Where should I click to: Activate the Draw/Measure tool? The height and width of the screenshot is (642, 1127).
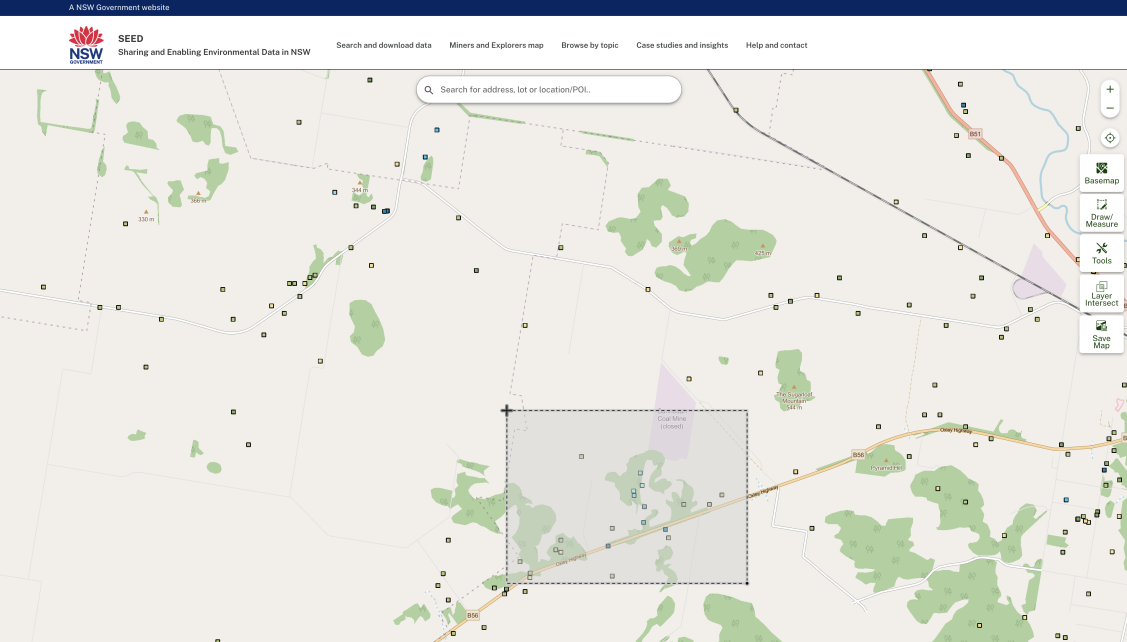coord(1101,213)
